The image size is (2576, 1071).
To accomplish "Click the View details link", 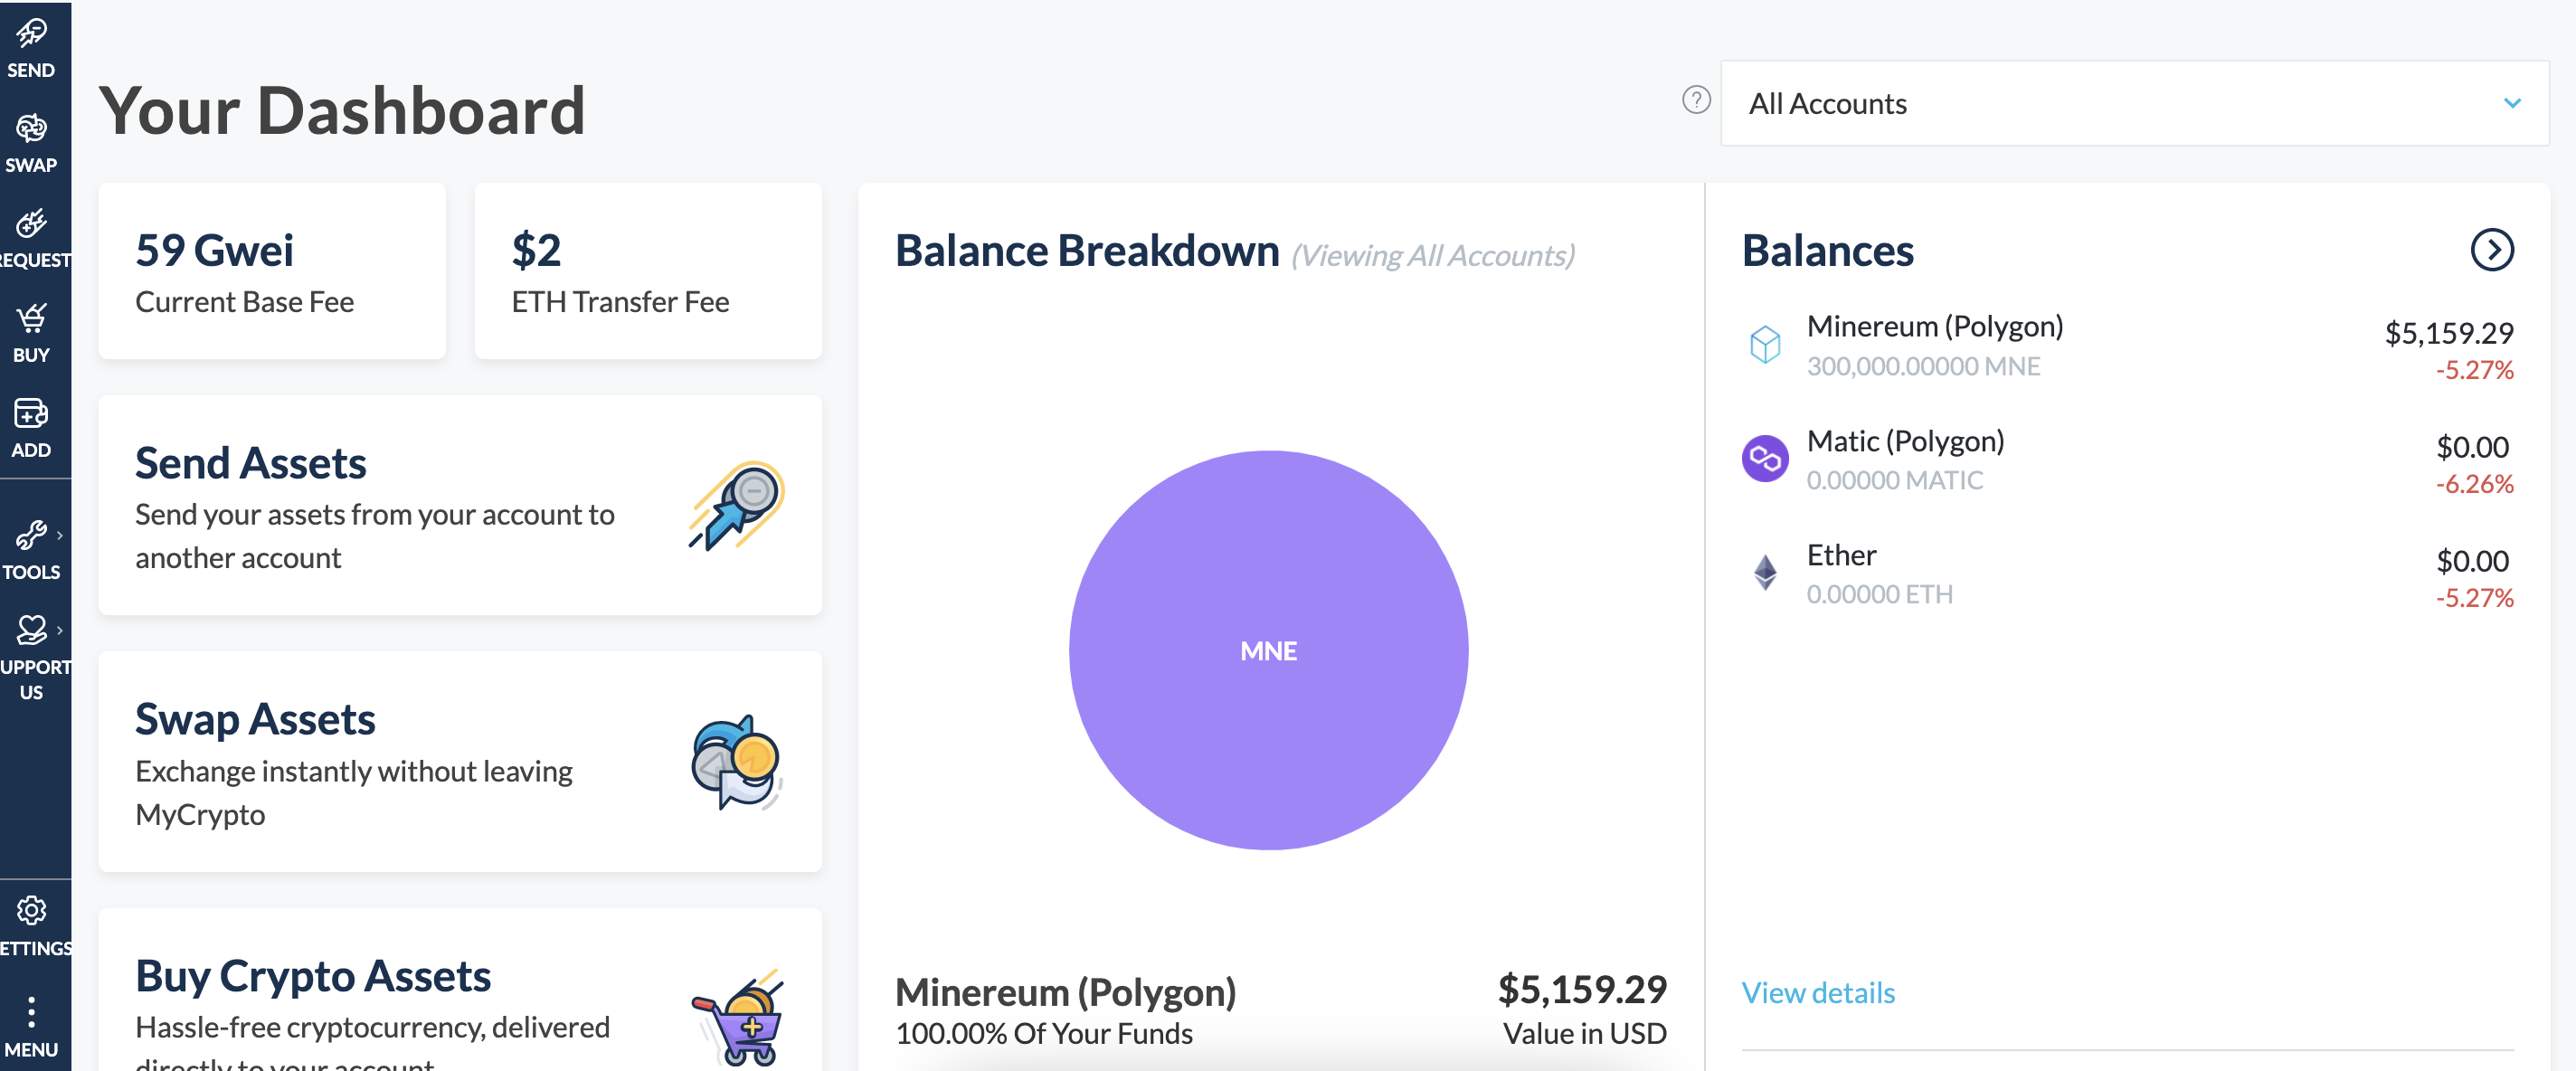I will pyautogui.click(x=1818, y=993).
